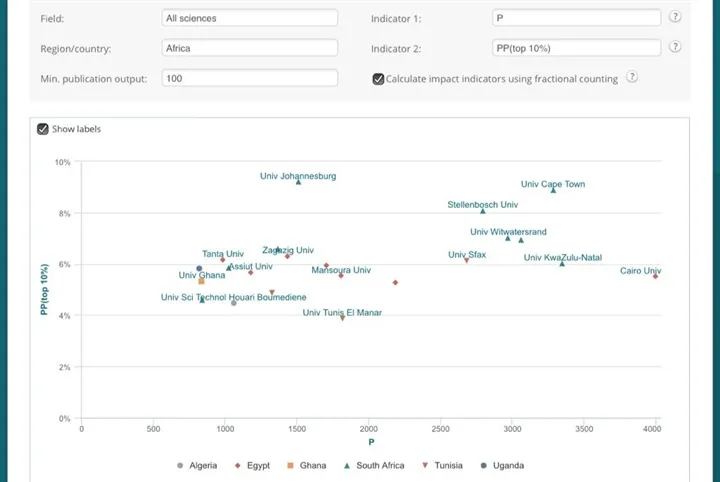Uncheck the Show labels checkbox
Screen dimensions: 720x482
(43, 129)
